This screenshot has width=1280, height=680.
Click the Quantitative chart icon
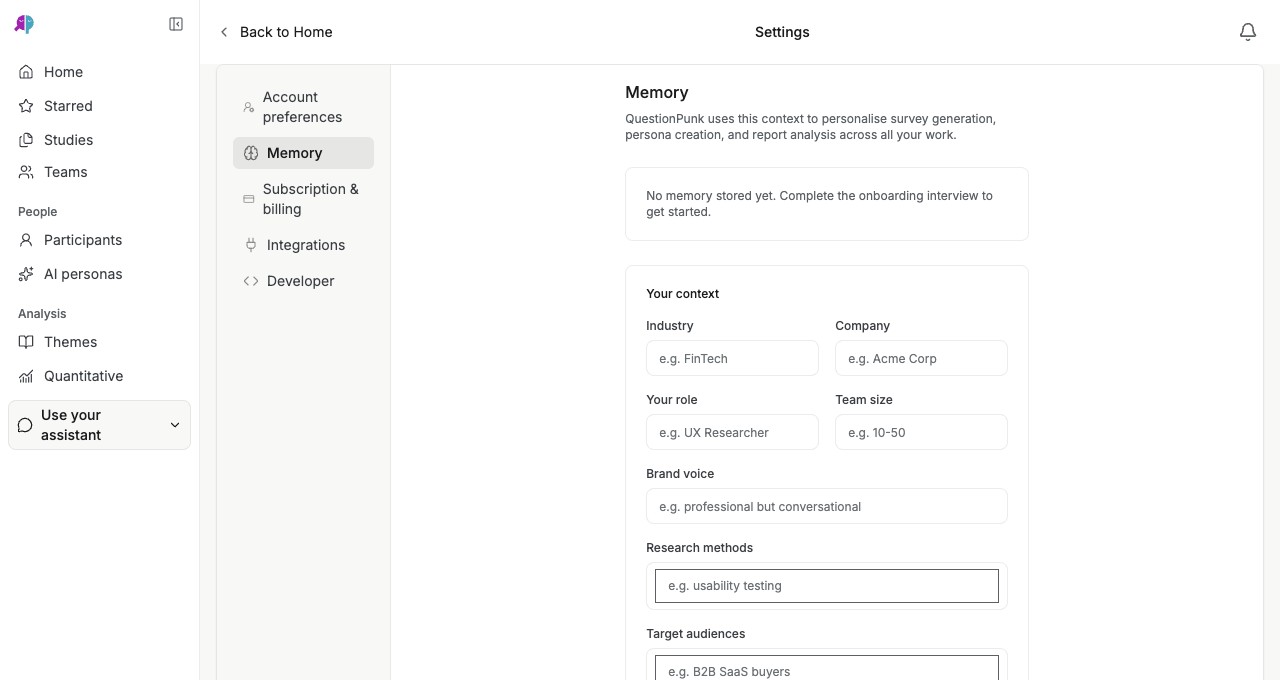click(x=26, y=376)
